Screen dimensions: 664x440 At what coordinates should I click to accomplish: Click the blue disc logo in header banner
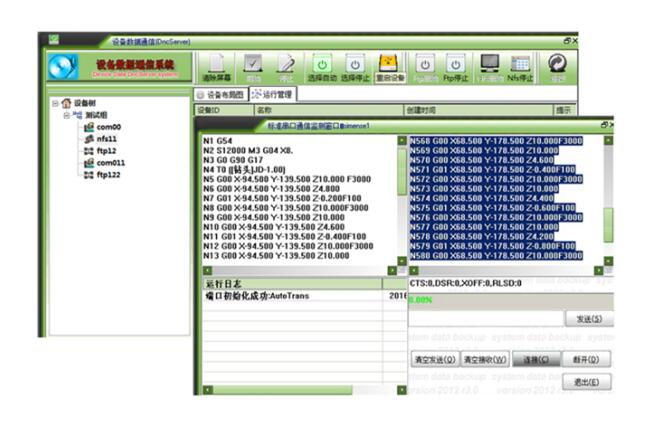pos(64,66)
